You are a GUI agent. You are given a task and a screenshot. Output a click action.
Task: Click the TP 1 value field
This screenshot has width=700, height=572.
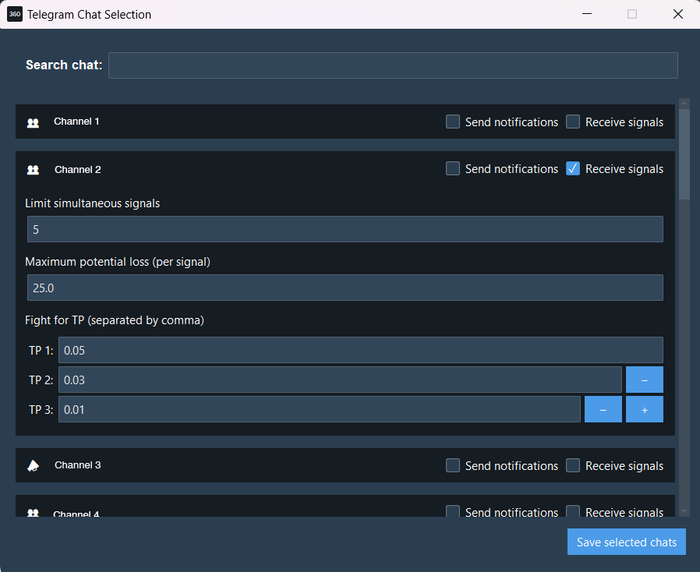tap(360, 350)
